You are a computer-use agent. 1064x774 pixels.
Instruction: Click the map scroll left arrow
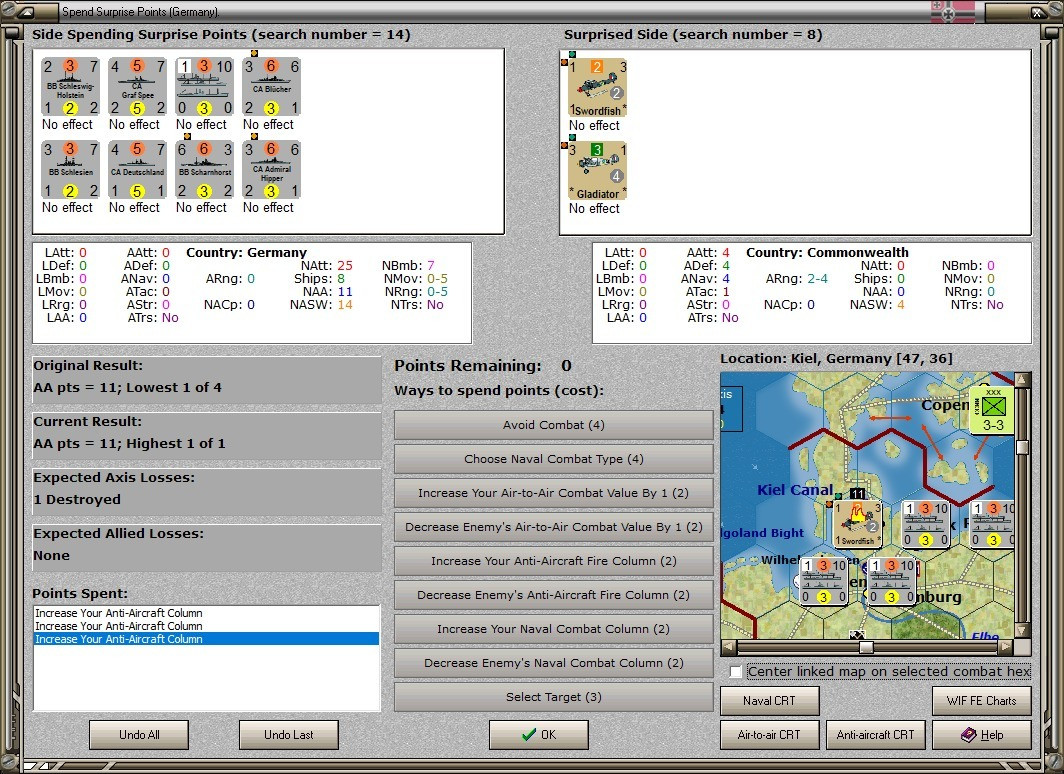[728, 647]
